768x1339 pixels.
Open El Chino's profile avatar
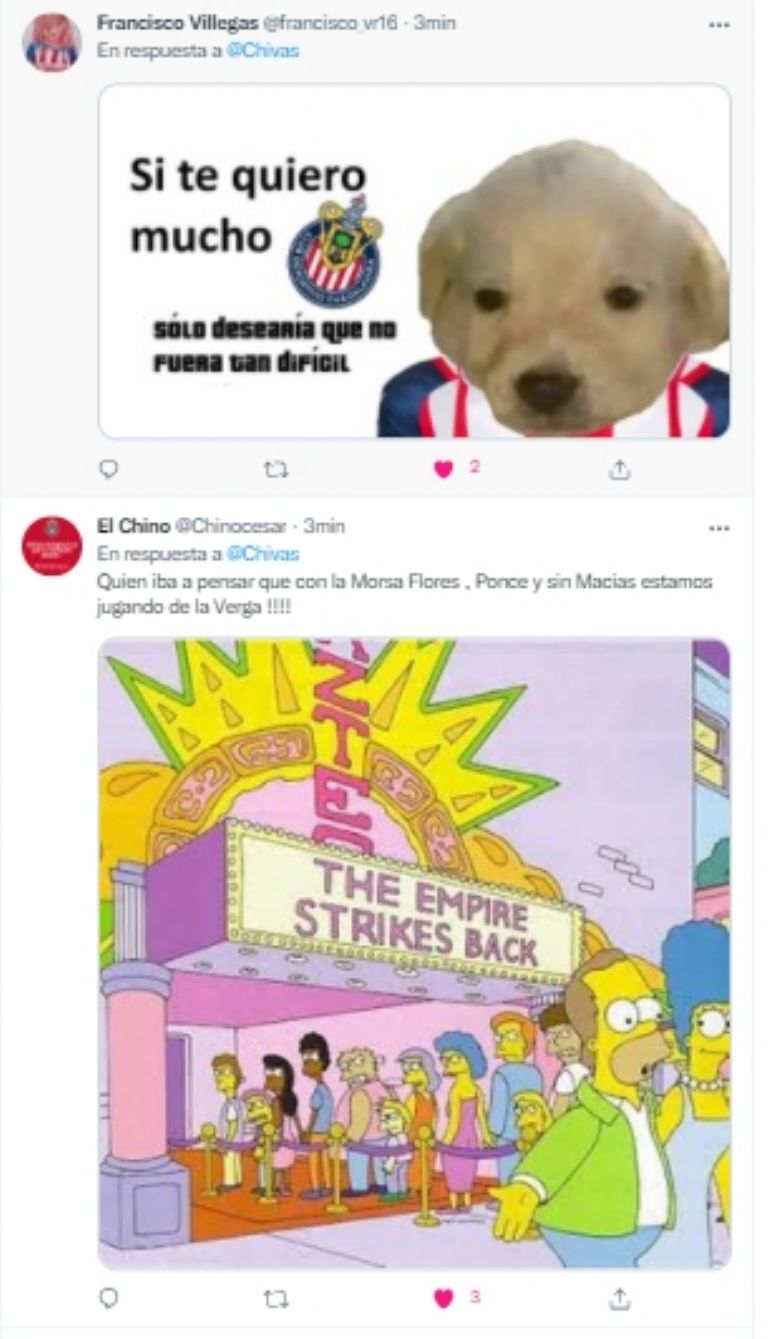(52, 546)
